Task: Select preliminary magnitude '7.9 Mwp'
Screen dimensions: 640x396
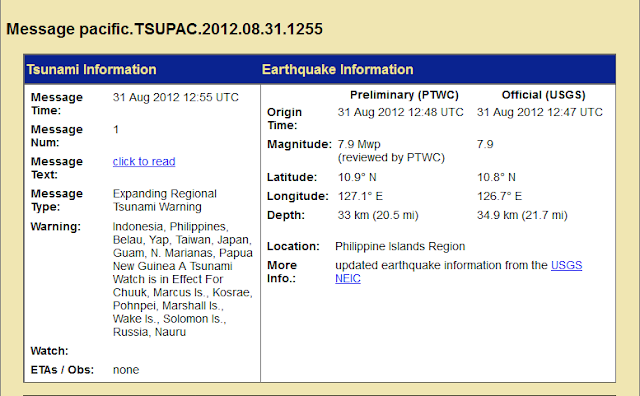Action: [359, 145]
